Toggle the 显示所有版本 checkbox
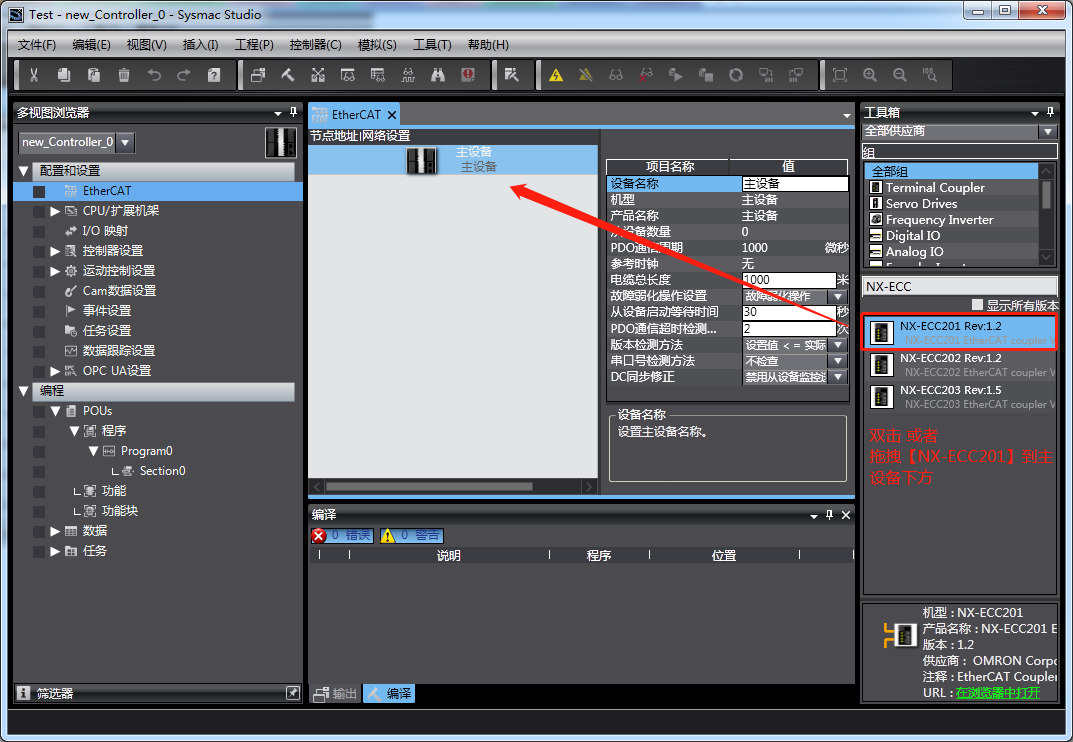Image resolution: width=1073 pixels, height=742 pixels. (x=977, y=305)
